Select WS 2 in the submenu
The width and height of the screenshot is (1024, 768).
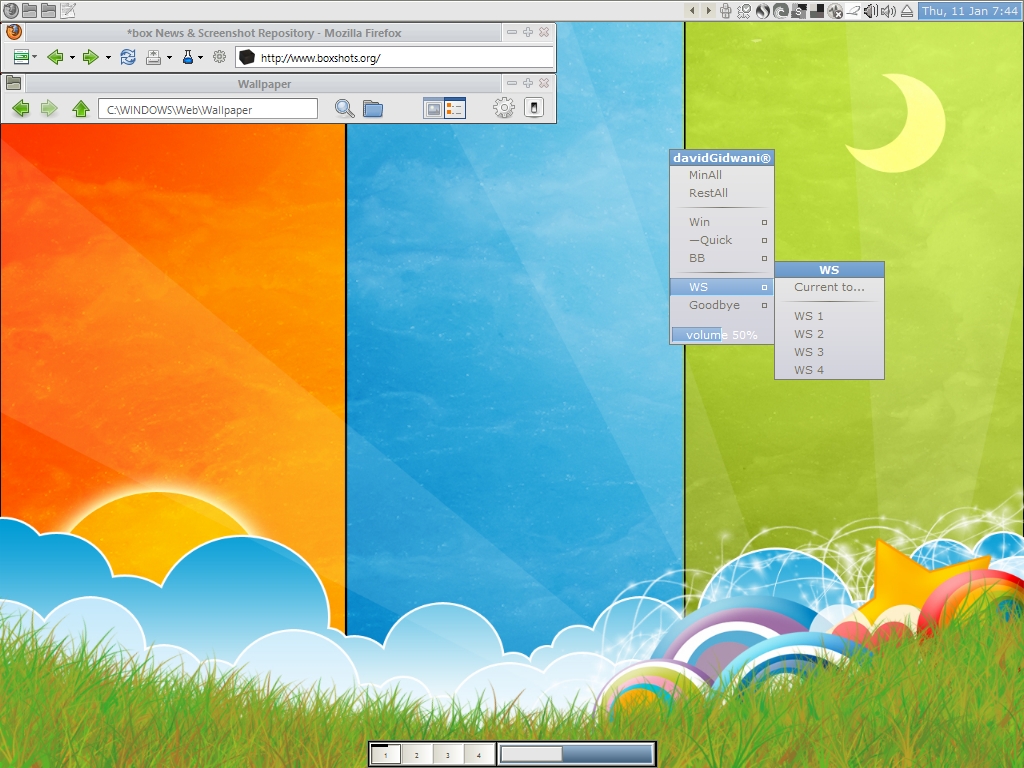[x=829, y=334]
